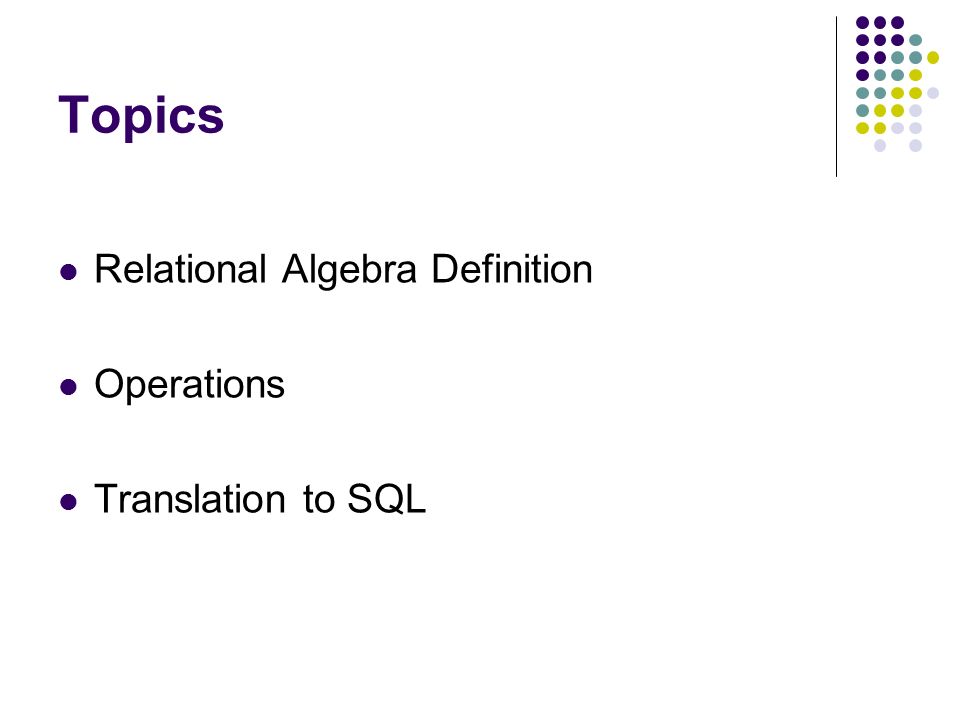960x720 pixels.
Task: Click the bullet before Relational Algebra Definition
Action: point(69,272)
